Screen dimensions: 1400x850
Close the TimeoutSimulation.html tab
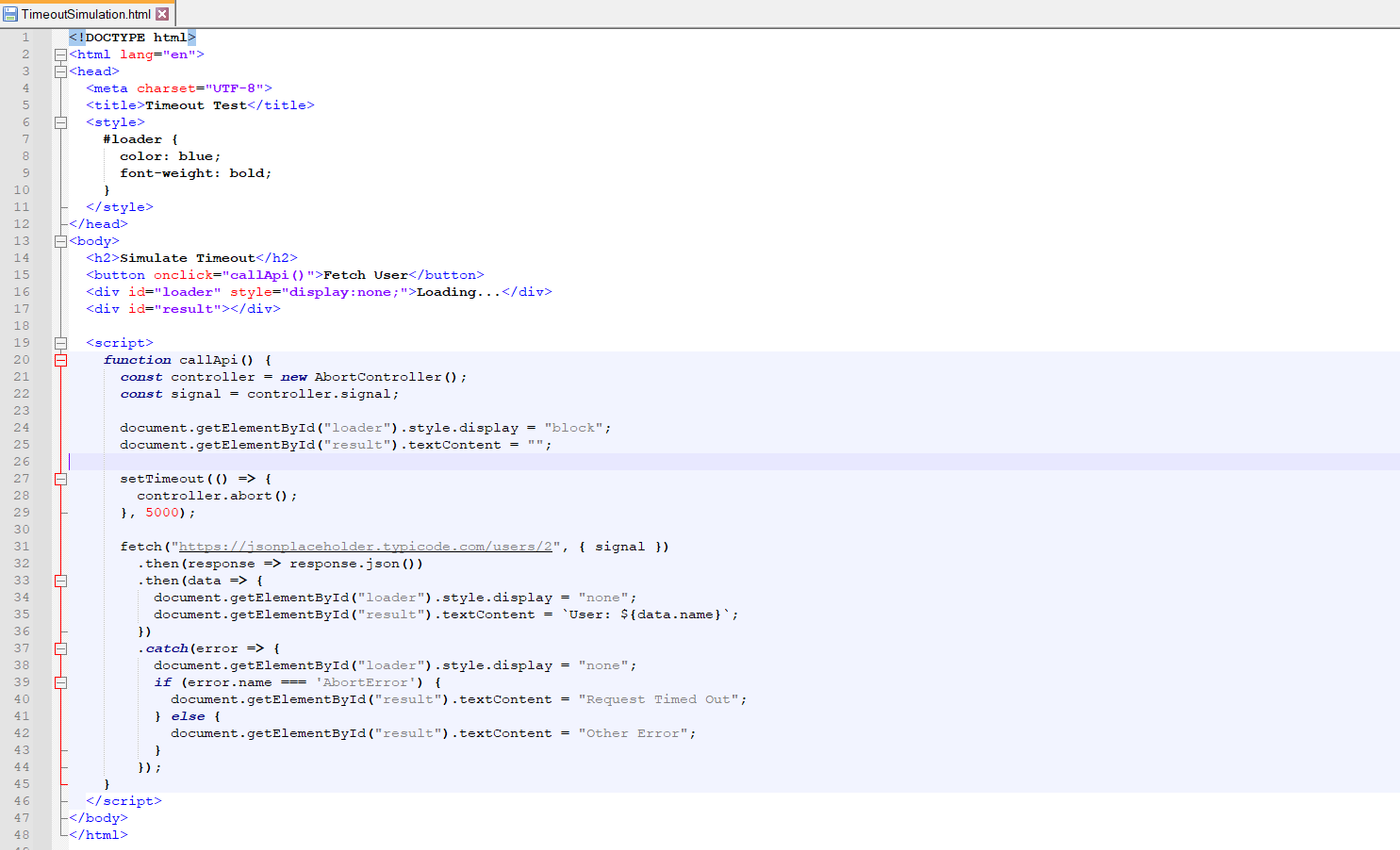(x=162, y=14)
